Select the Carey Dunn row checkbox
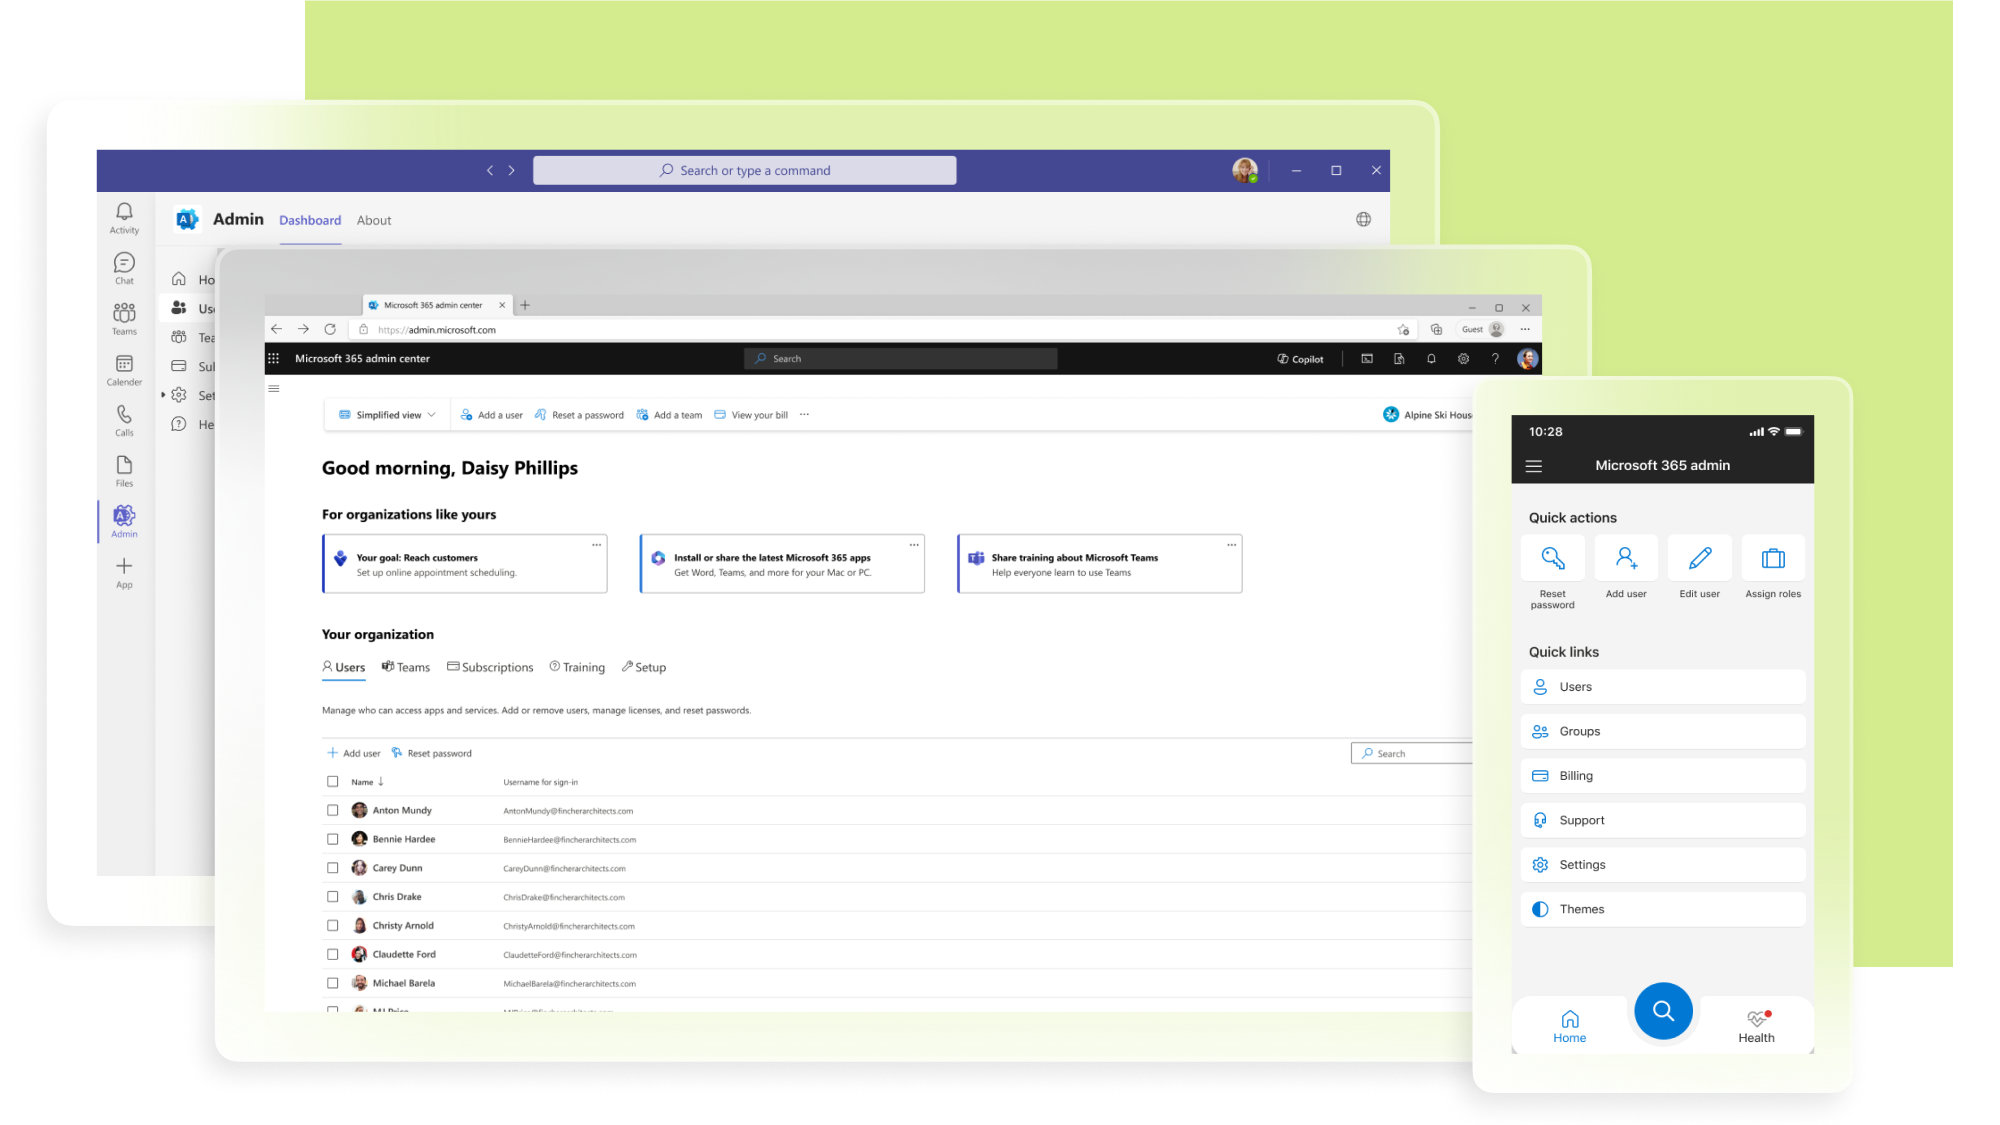The width and height of the screenshot is (2000, 1125). tap(333, 869)
